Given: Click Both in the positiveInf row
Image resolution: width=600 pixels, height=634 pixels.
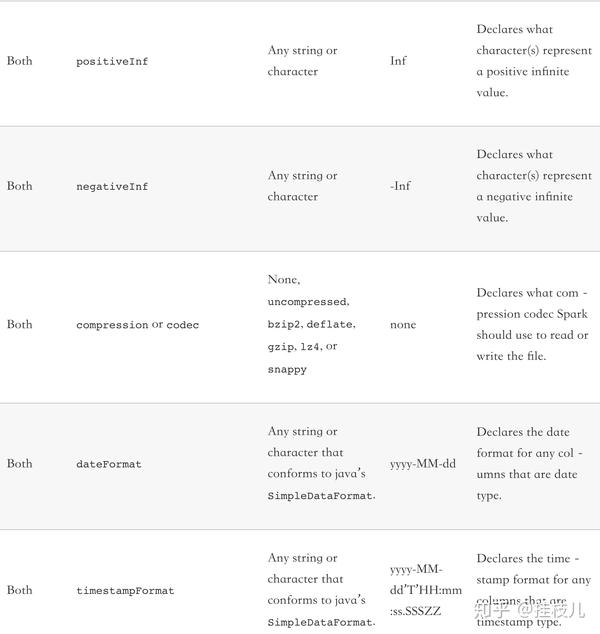Looking at the screenshot, I should (20, 61).
